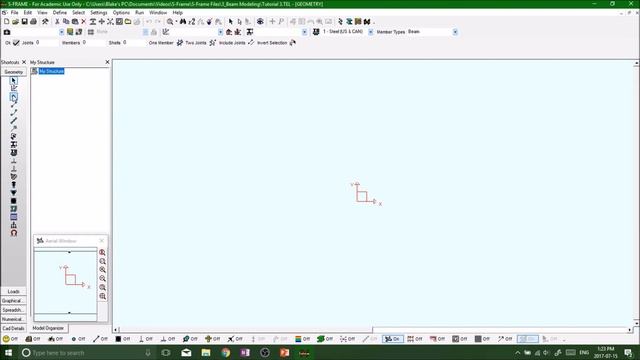
Task: Click the Geometry shortcut button
Action: pyautogui.click(x=13, y=72)
